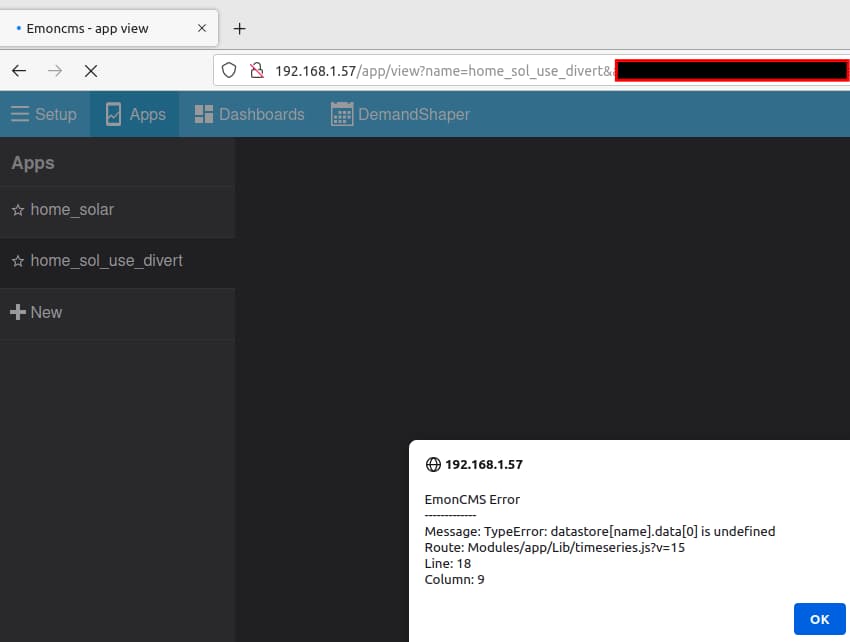This screenshot has width=850, height=642.
Task: Open a new browser tab
Action: (239, 28)
